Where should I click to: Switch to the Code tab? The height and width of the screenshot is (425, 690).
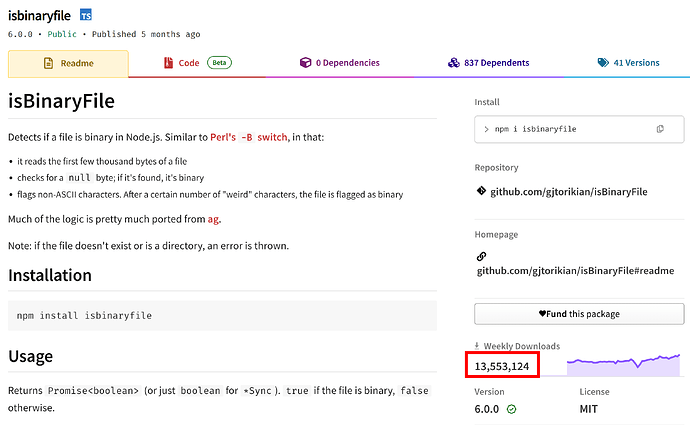tap(197, 63)
